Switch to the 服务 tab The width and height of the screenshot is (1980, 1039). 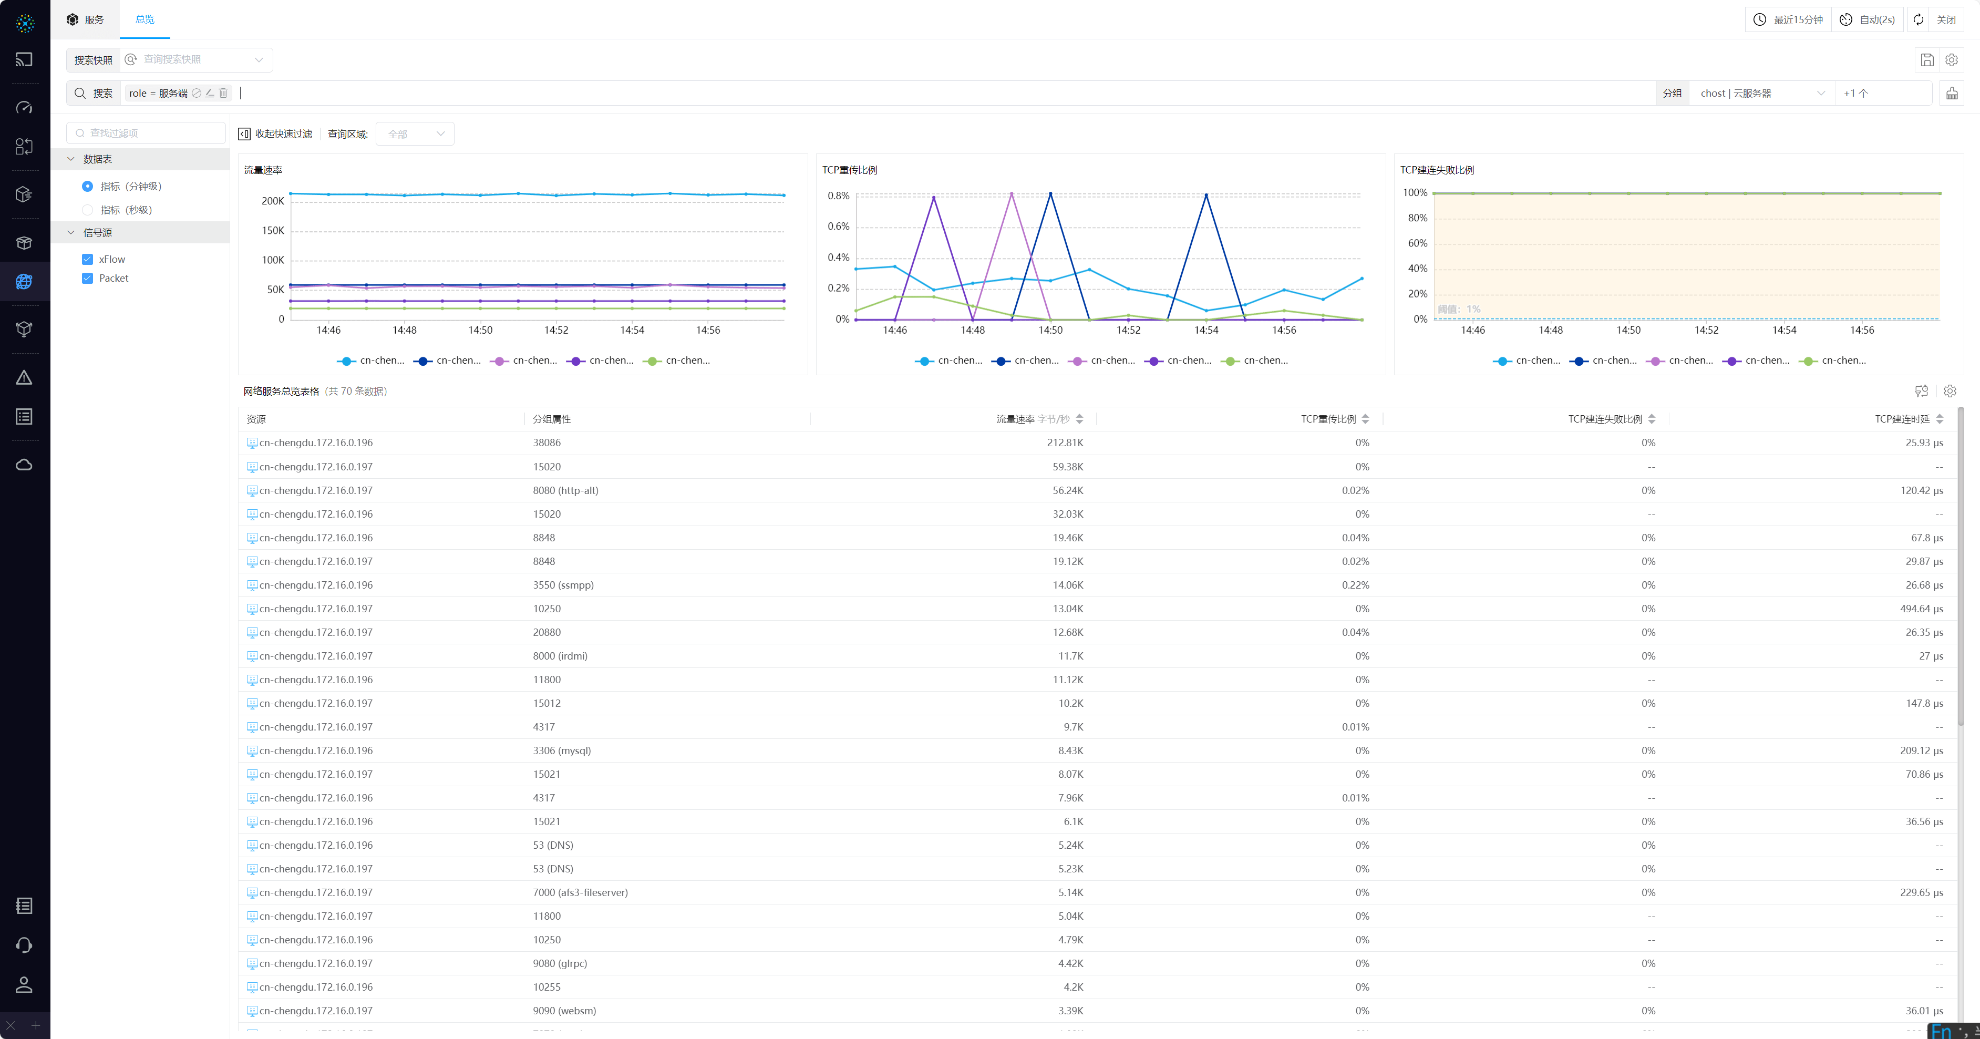click(85, 20)
